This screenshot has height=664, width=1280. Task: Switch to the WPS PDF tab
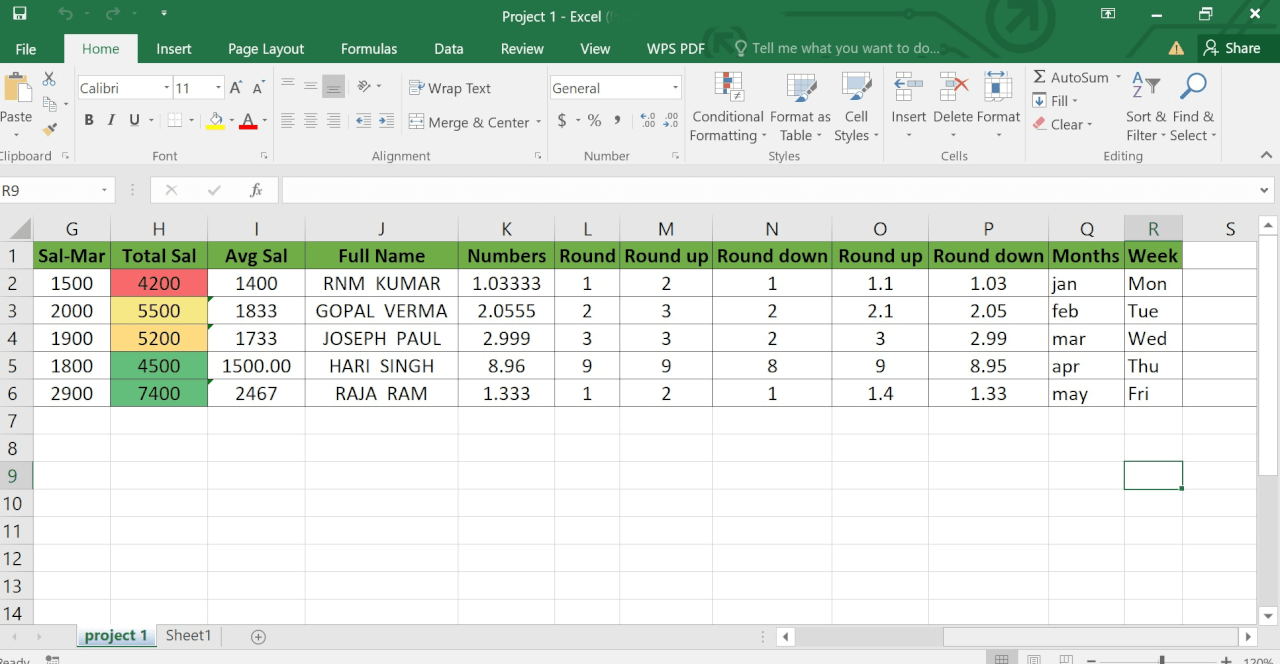coord(676,48)
